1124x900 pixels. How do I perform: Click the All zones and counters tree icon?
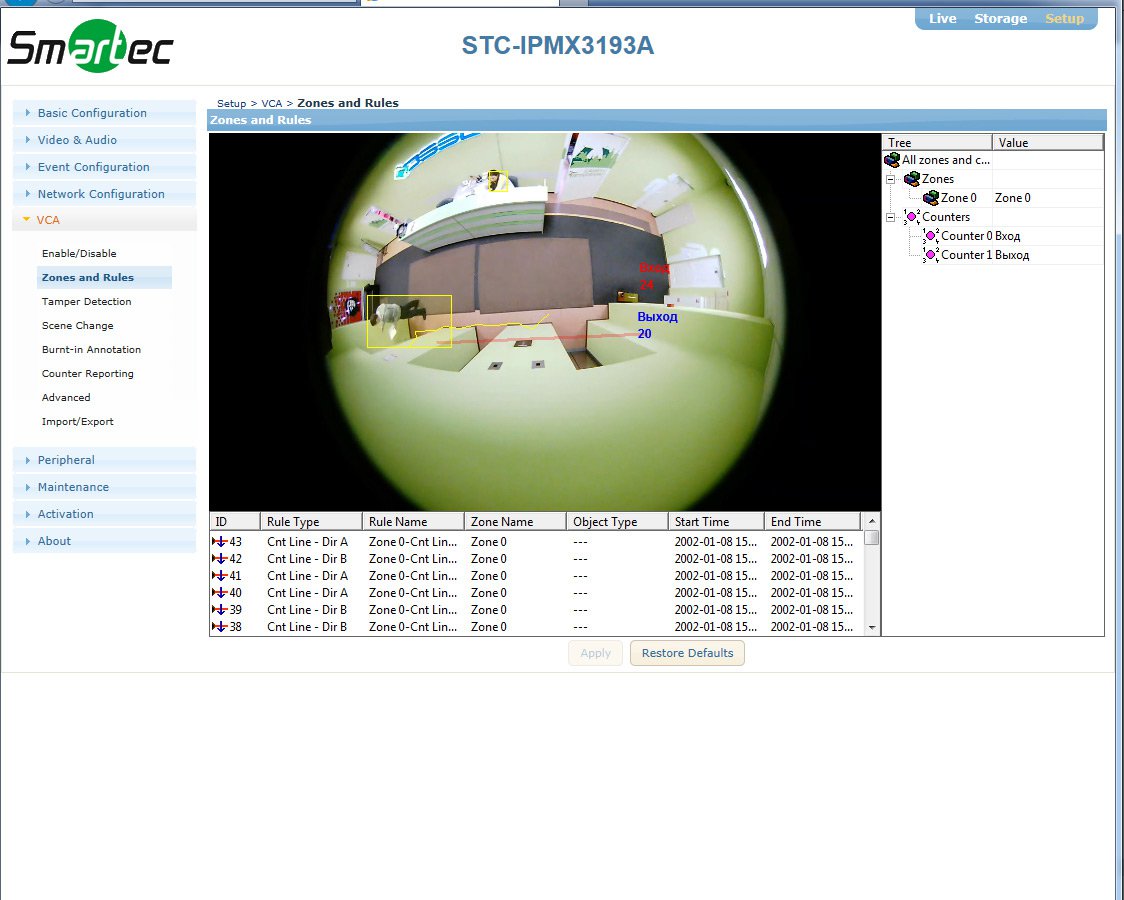coord(892,160)
